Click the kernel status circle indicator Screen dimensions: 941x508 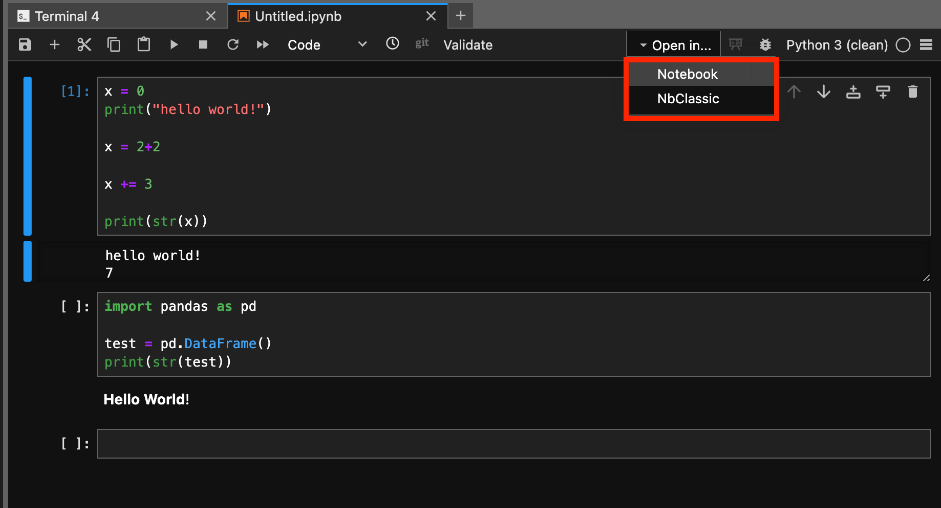903,45
